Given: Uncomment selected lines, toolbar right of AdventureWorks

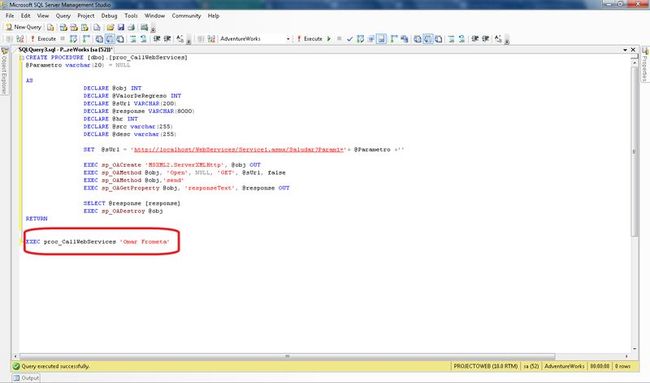Looking at the screenshot, I should [461, 39].
